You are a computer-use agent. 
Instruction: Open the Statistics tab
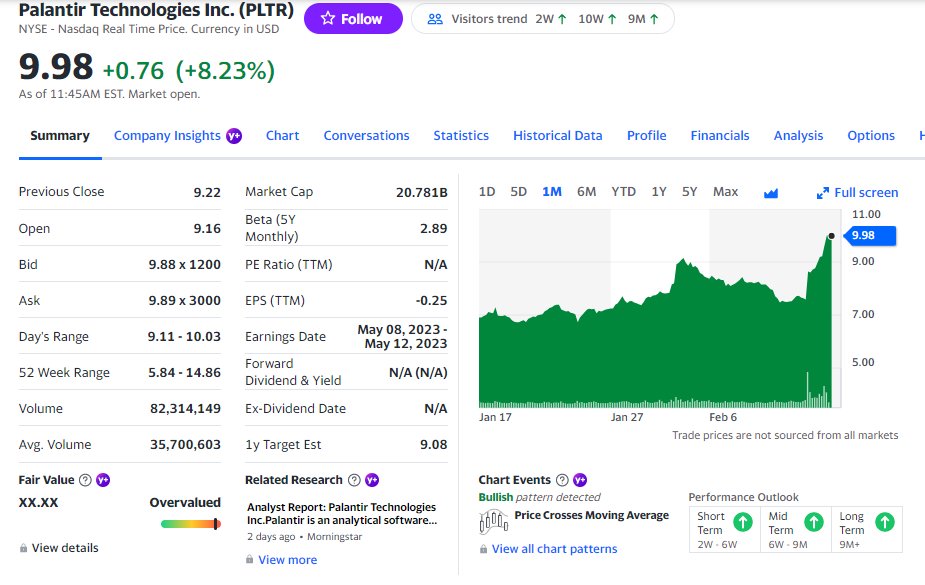(x=461, y=136)
